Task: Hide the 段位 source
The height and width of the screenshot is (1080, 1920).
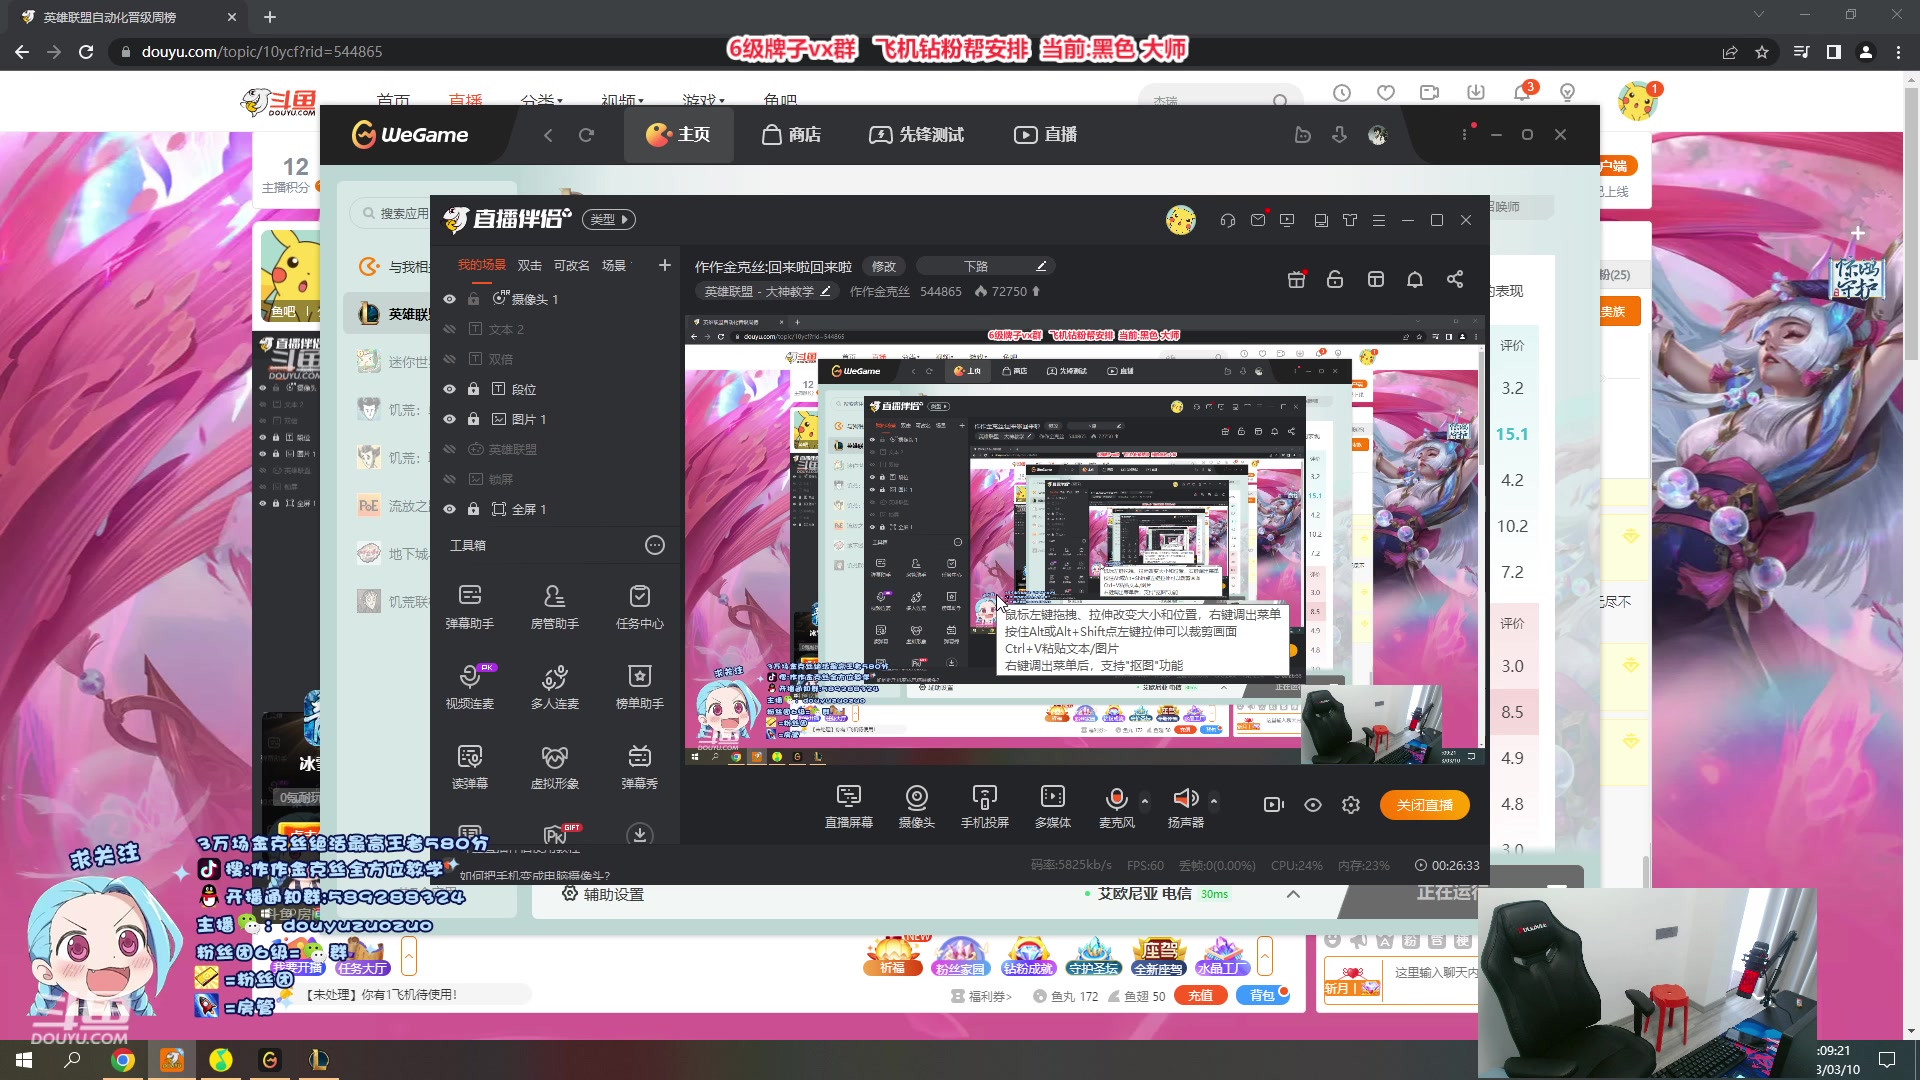Action: [x=450, y=389]
